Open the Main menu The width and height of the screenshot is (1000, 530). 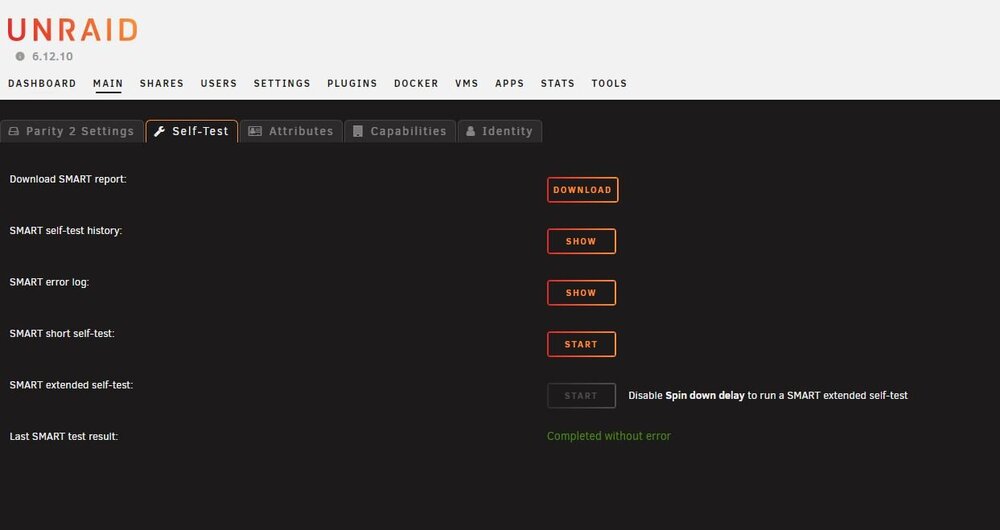tap(108, 83)
